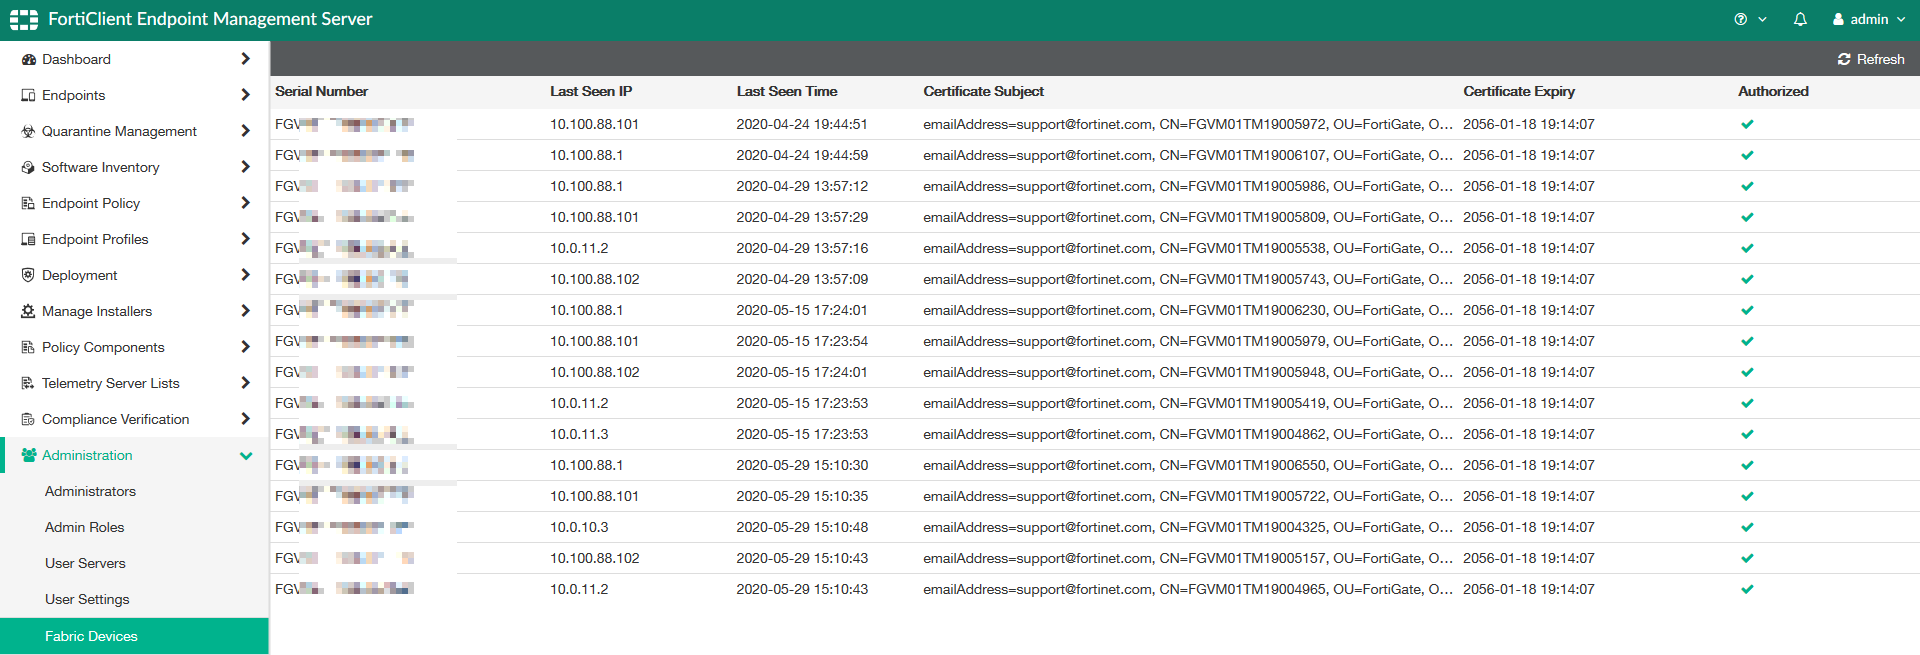Select certificate subject with CN=FGVM01TM19006550
The width and height of the screenshot is (1920, 655).
(1188, 465)
